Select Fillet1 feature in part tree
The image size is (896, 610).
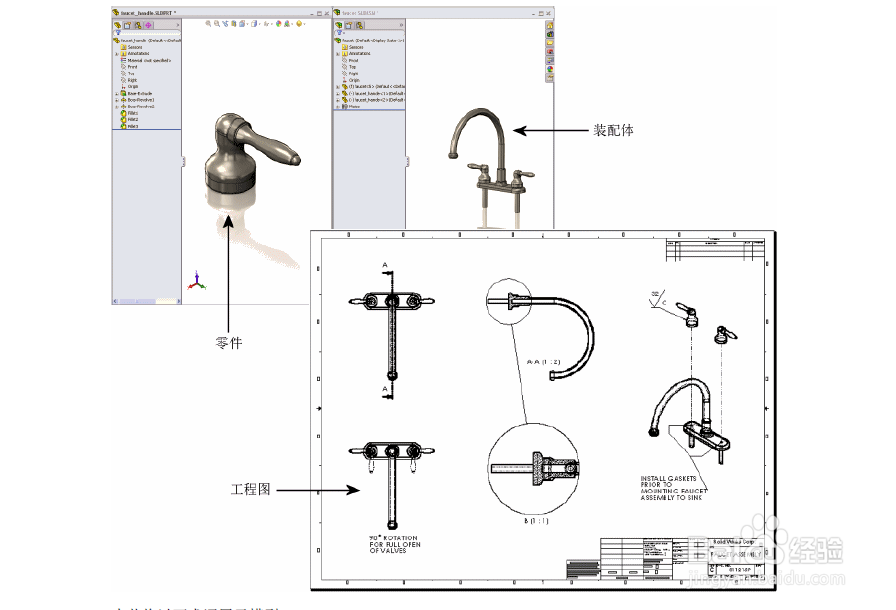(130, 113)
